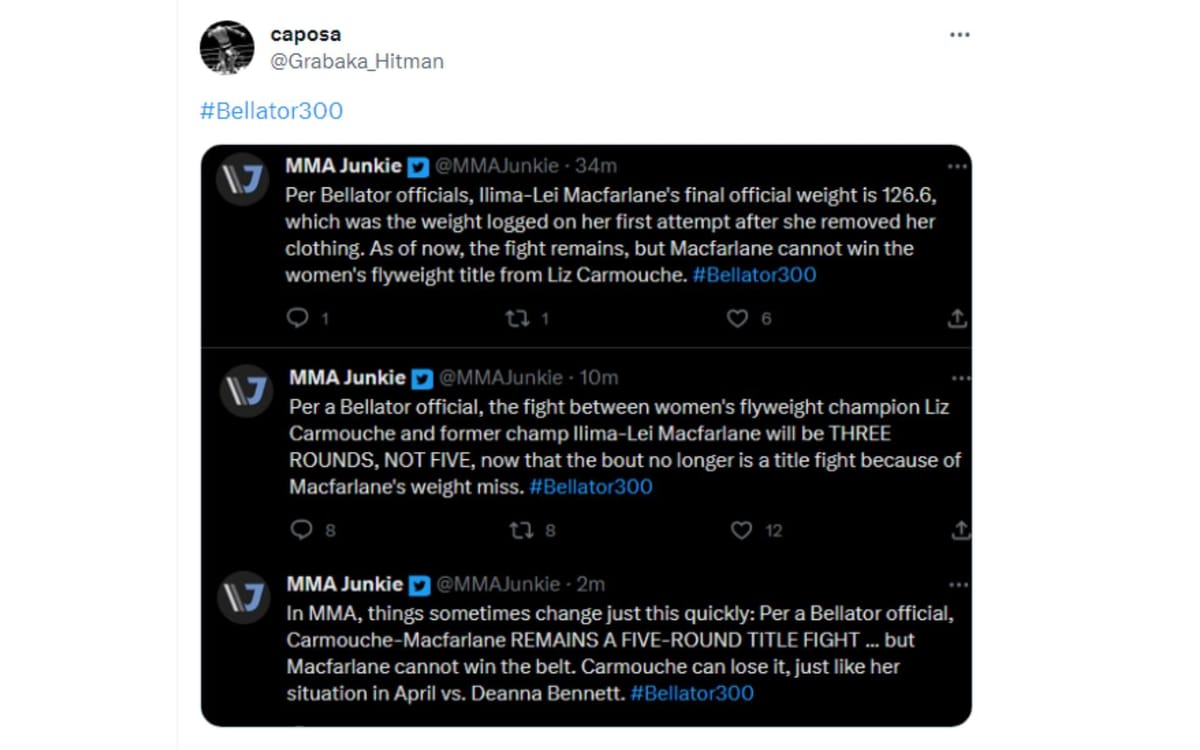Toggle like on the first MMA Junkie tweet
Image resolution: width=1200 pixels, height=750 pixels.
pyautogui.click(x=737, y=318)
